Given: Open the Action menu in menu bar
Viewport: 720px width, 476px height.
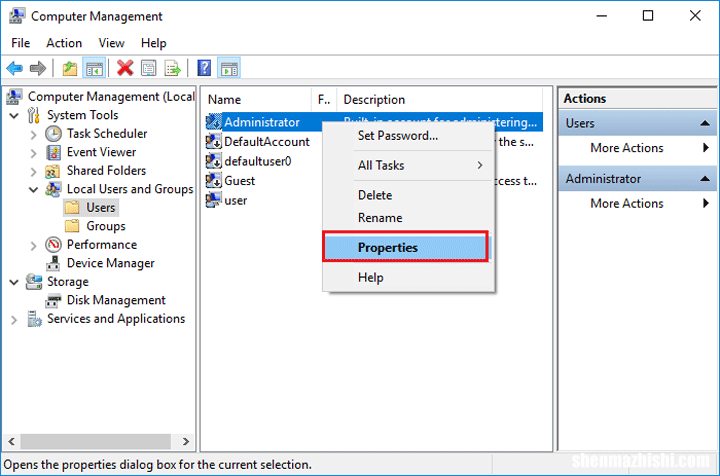Looking at the screenshot, I should (64, 43).
